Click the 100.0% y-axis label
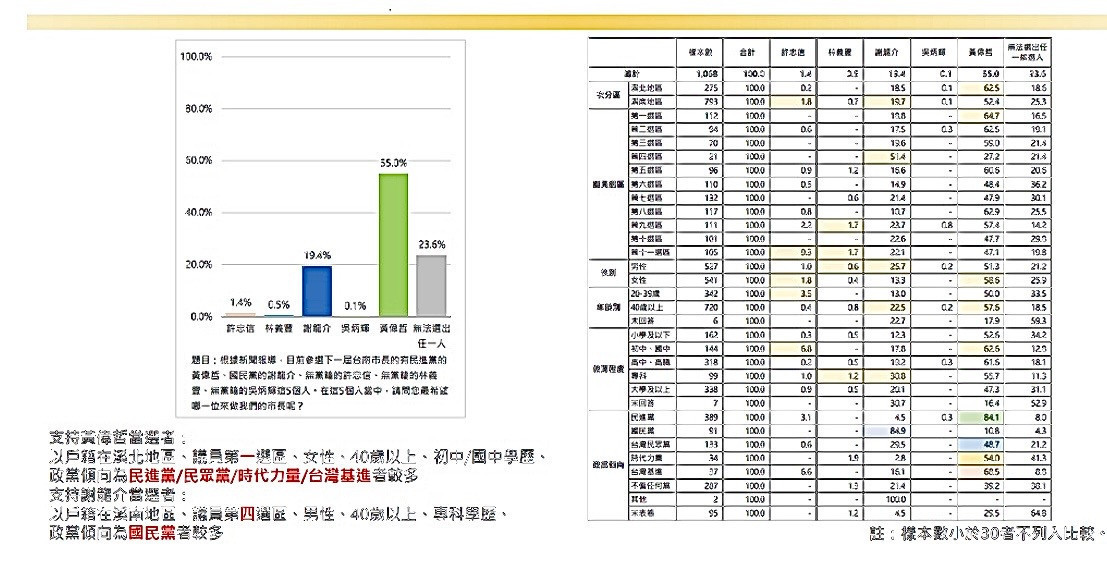Viewport: 1107px width, 581px height. (196, 56)
